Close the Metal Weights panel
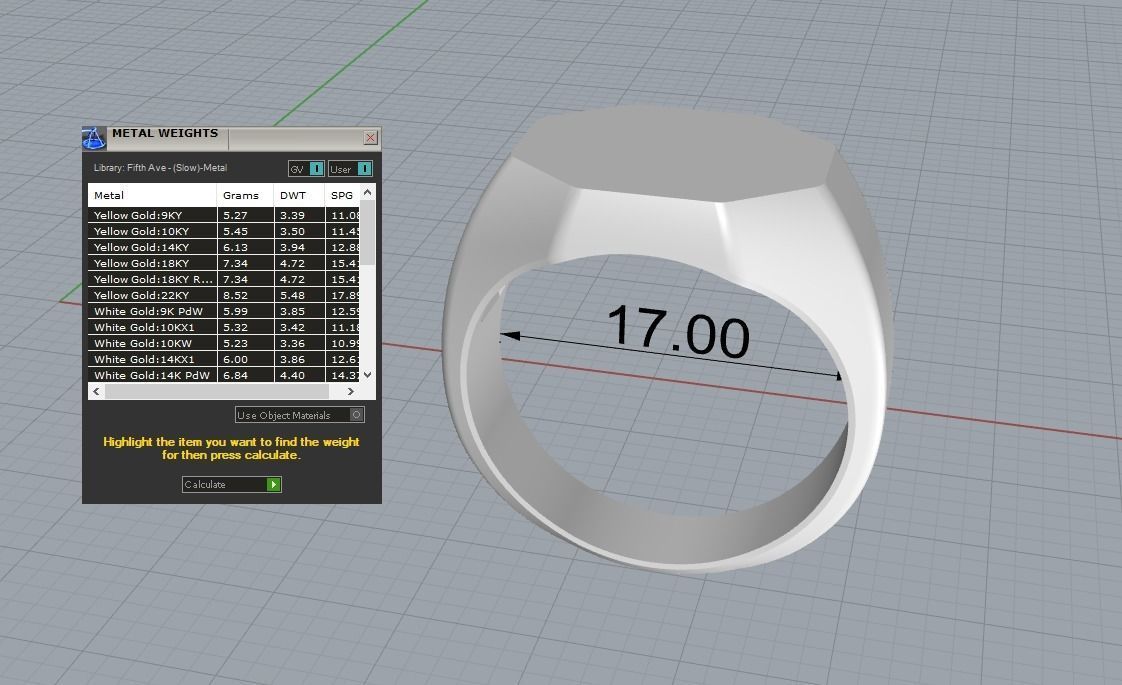Viewport: 1122px width, 685px height. (x=370, y=137)
